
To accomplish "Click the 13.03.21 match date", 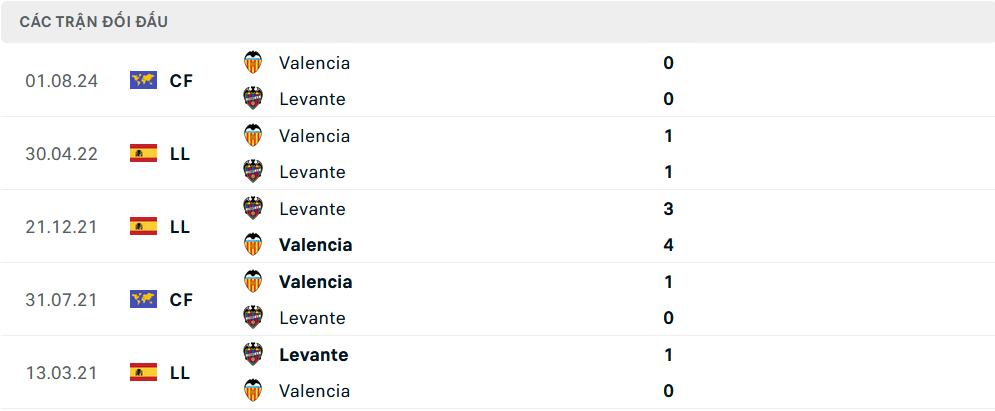I will pyautogui.click(x=61, y=373).
